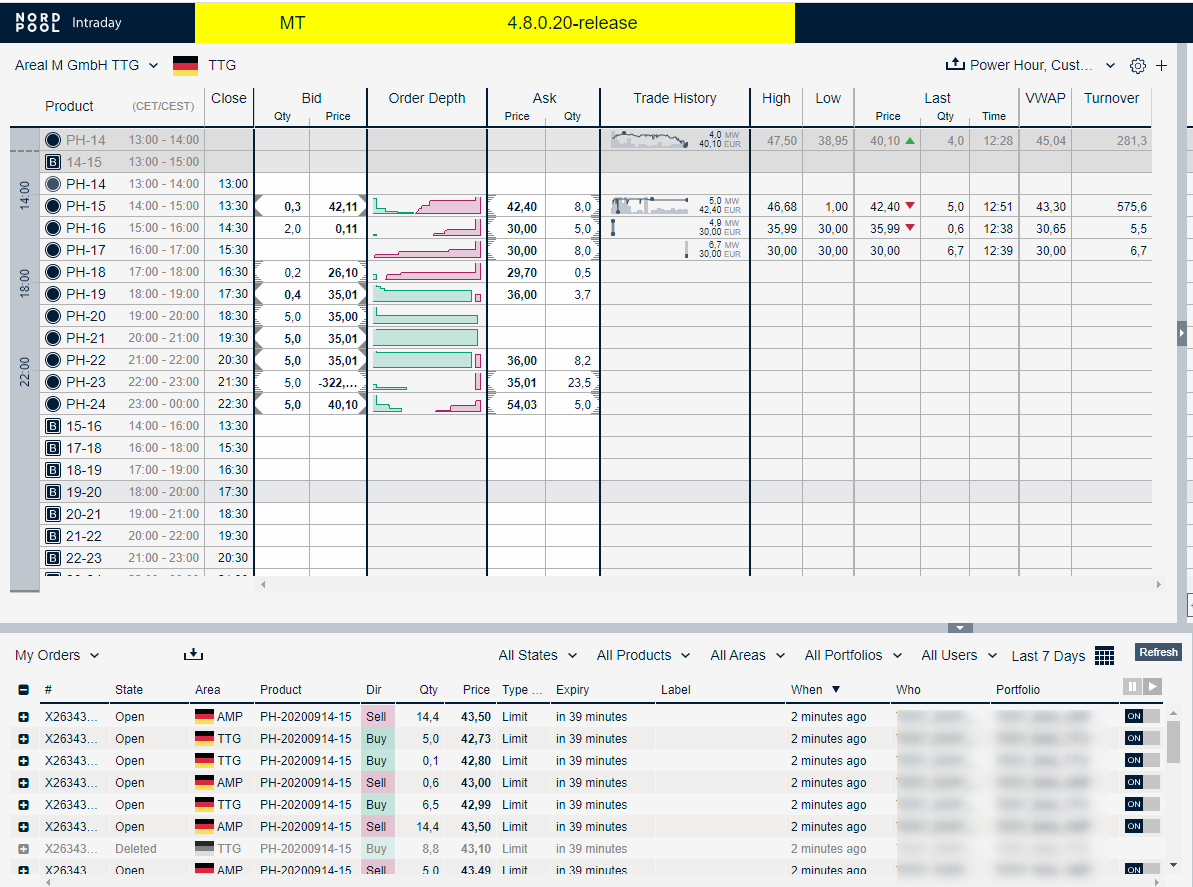
Task: Open the All Portfolios dropdown
Action: point(851,655)
